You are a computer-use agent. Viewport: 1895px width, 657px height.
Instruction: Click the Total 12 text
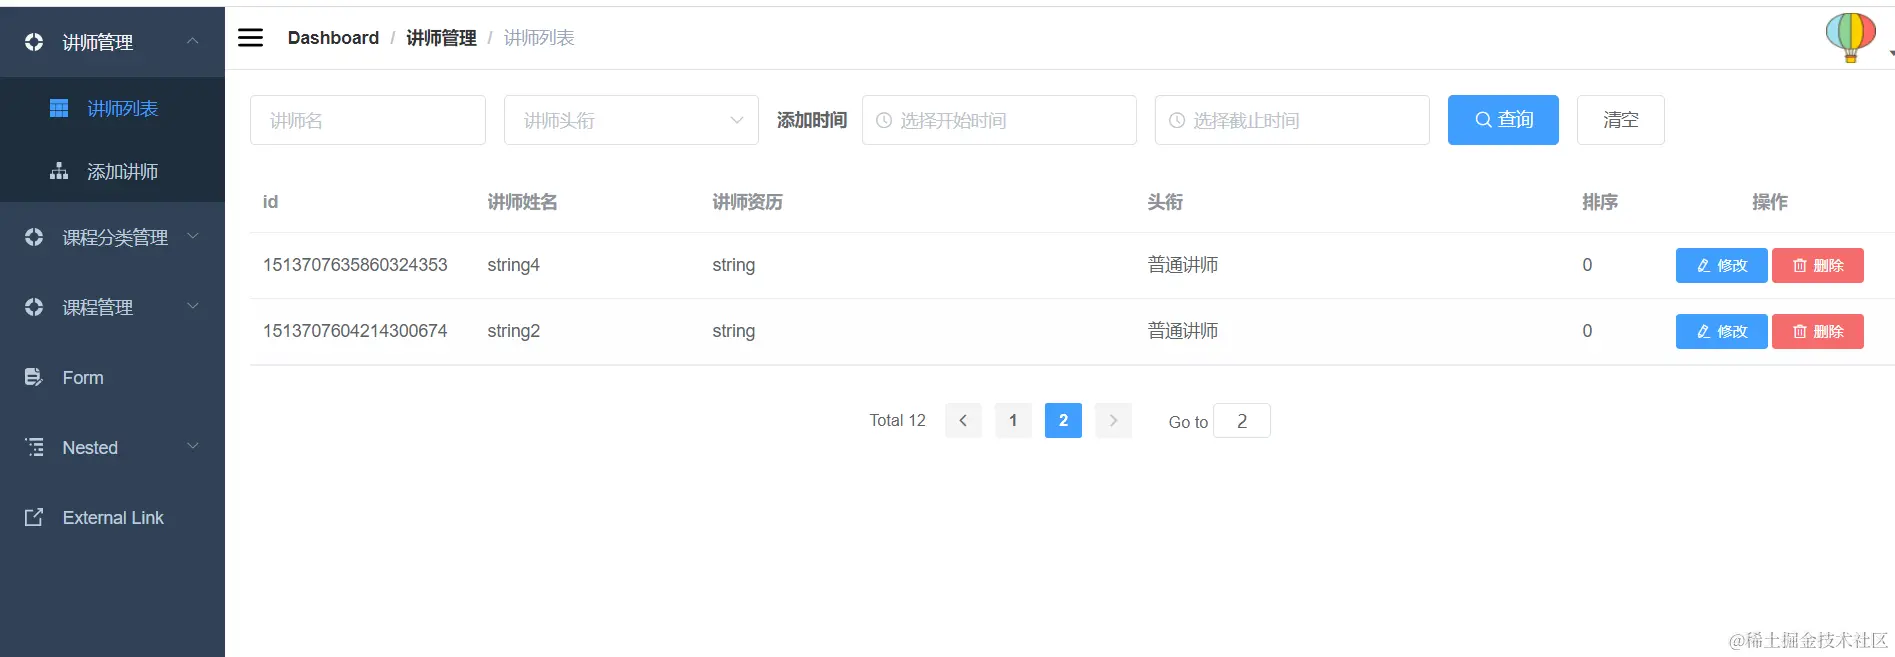click(x=897, y=420)
